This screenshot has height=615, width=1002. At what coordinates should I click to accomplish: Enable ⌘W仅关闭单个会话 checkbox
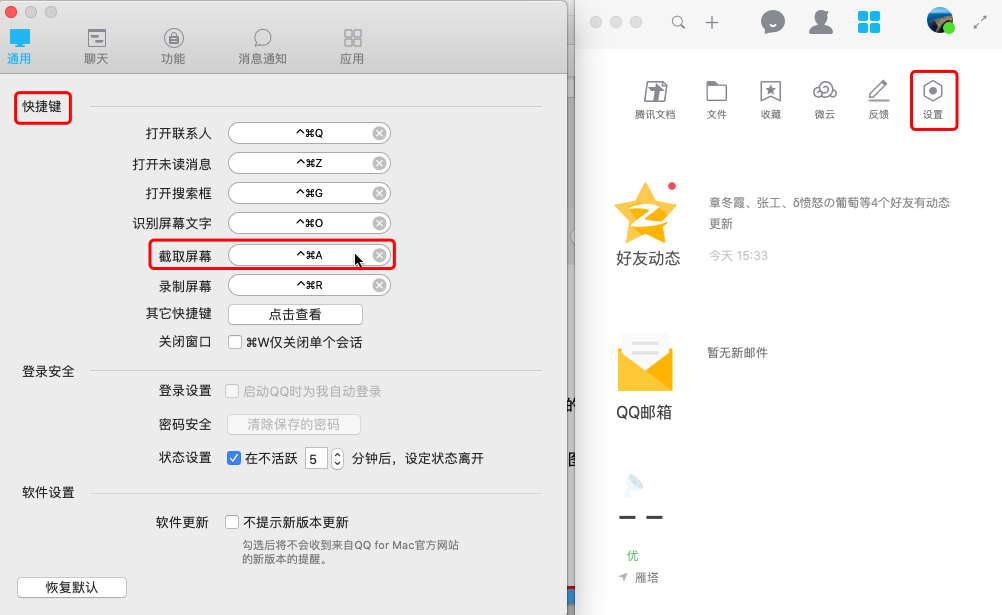tap(235, 342)
